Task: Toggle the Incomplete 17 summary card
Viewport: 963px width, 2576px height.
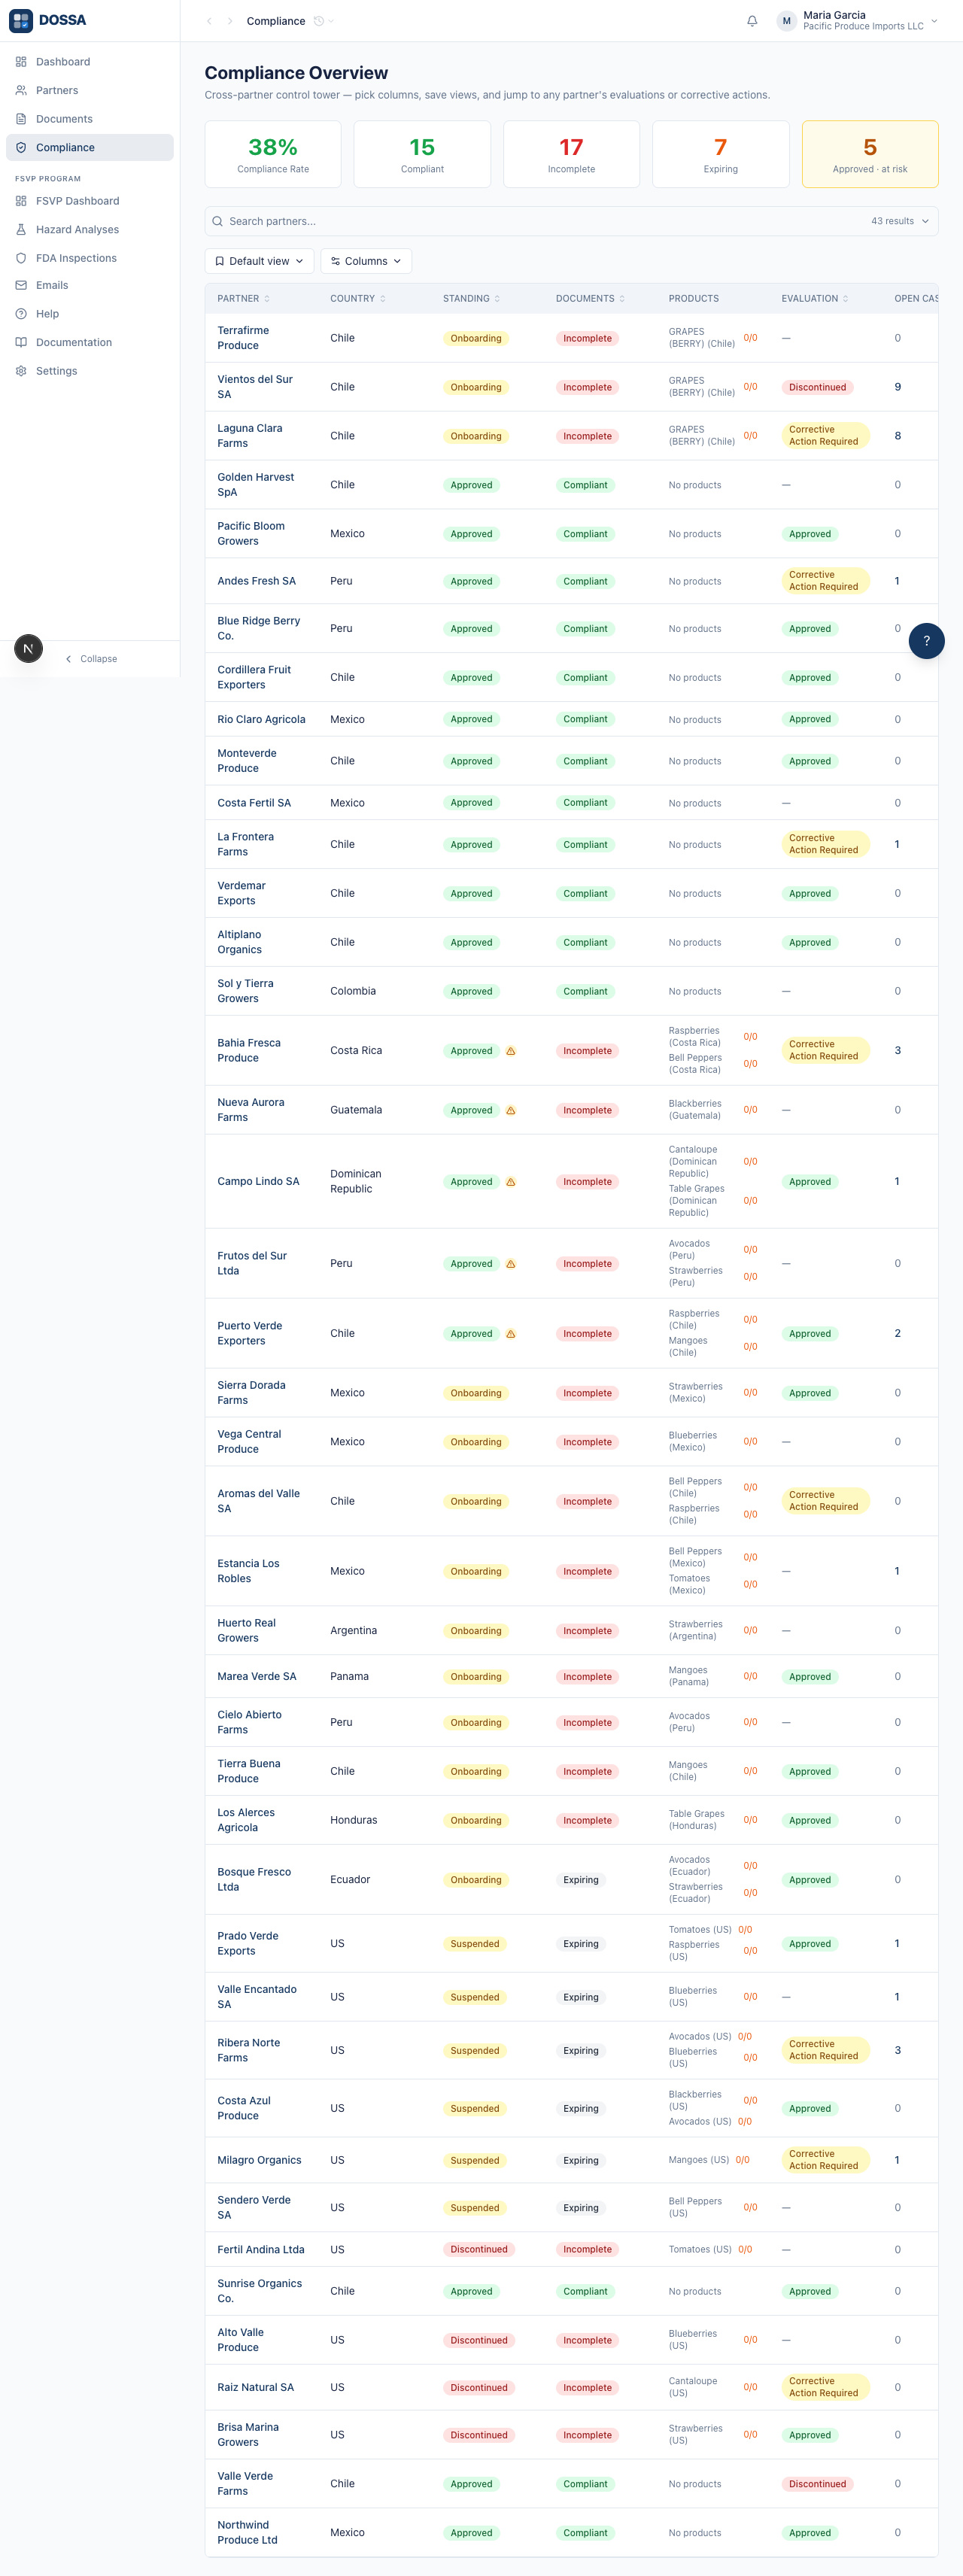Action: tap(571, 154)
